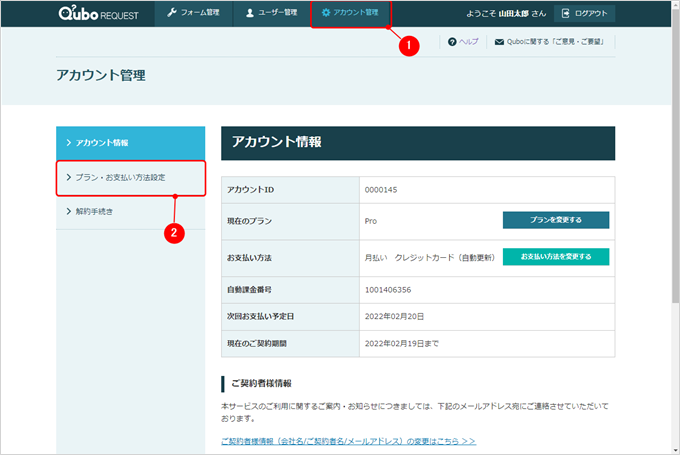Click the 月払い クレジットカード payment text
This screenshot has height=455, width=680.
[429, 258]
